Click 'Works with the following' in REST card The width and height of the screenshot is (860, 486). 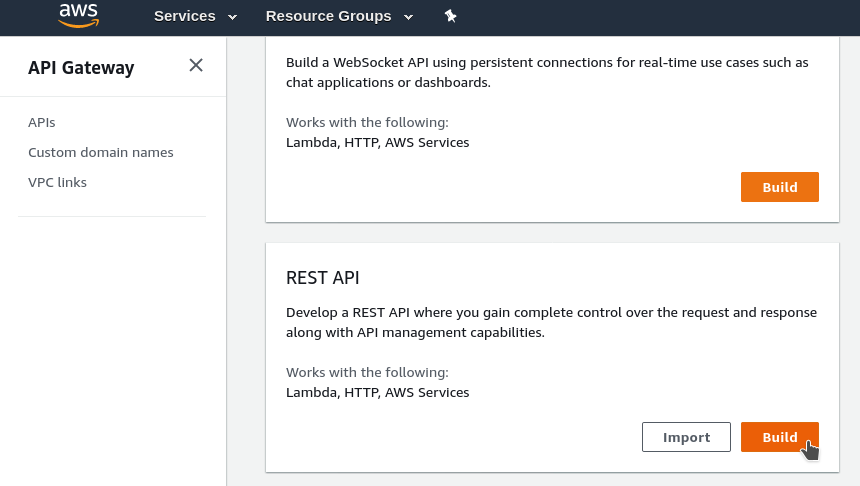point(367,372)
